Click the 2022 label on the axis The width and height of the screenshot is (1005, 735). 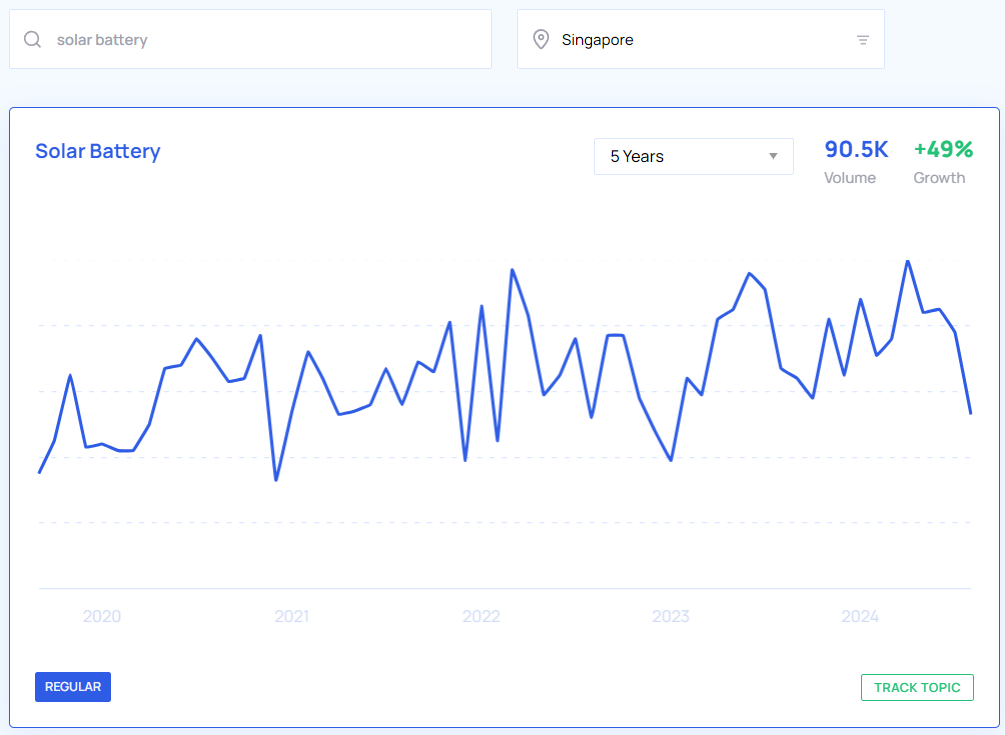coord(481,617)
